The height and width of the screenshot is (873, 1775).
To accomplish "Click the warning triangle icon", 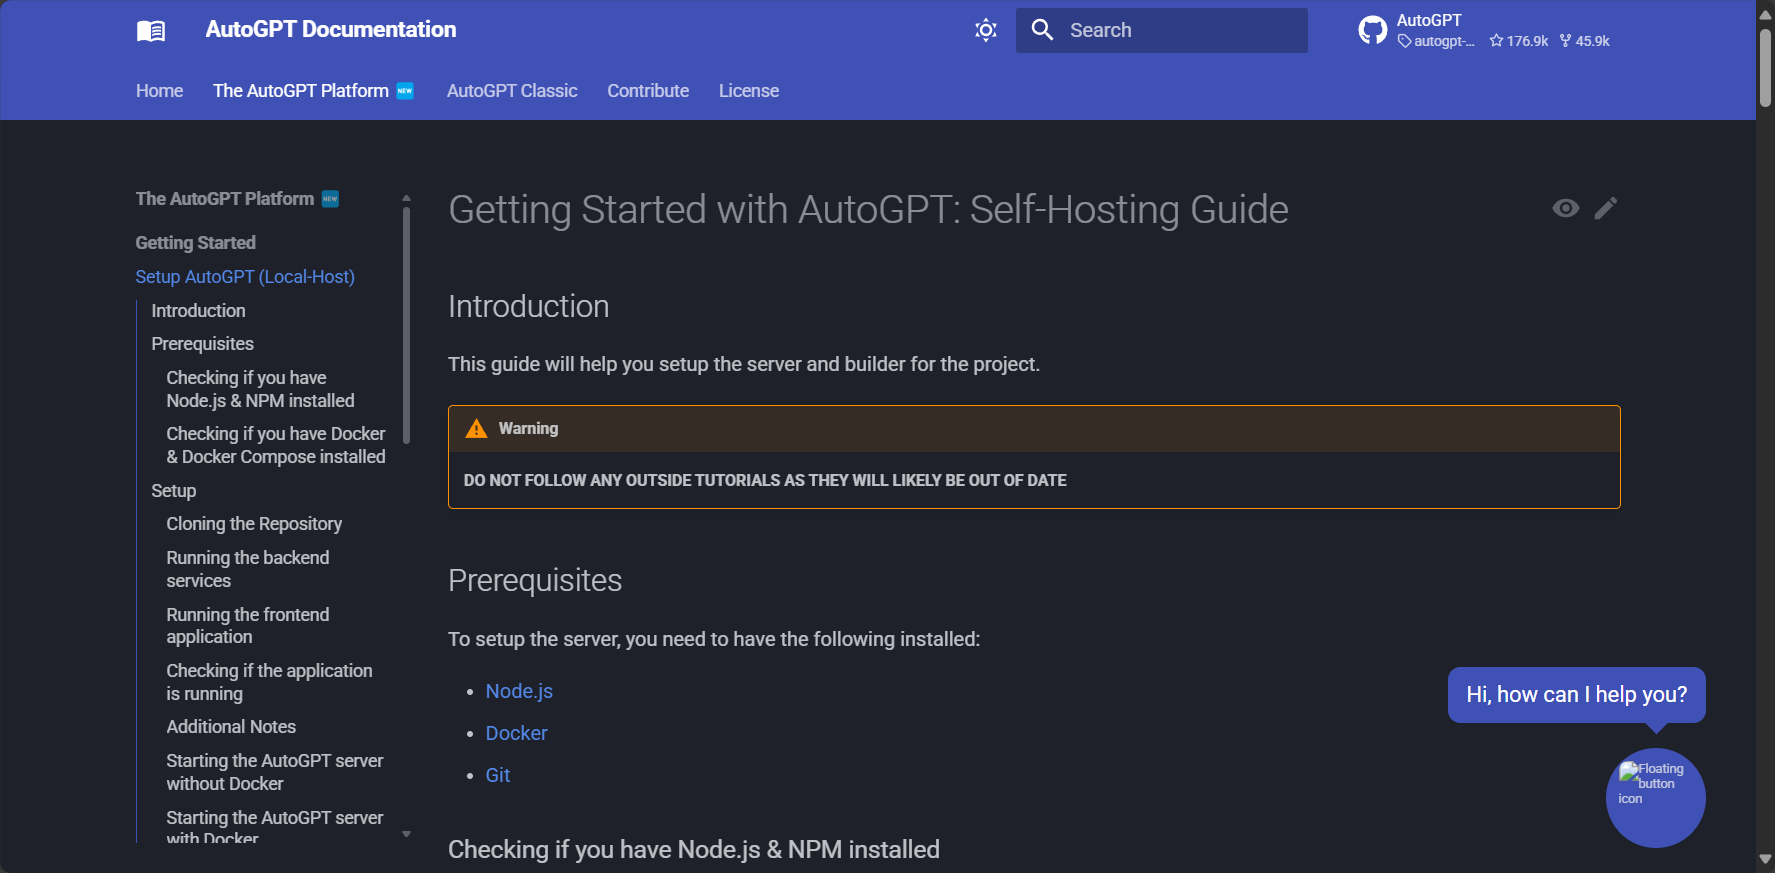I will coord(477,429).
